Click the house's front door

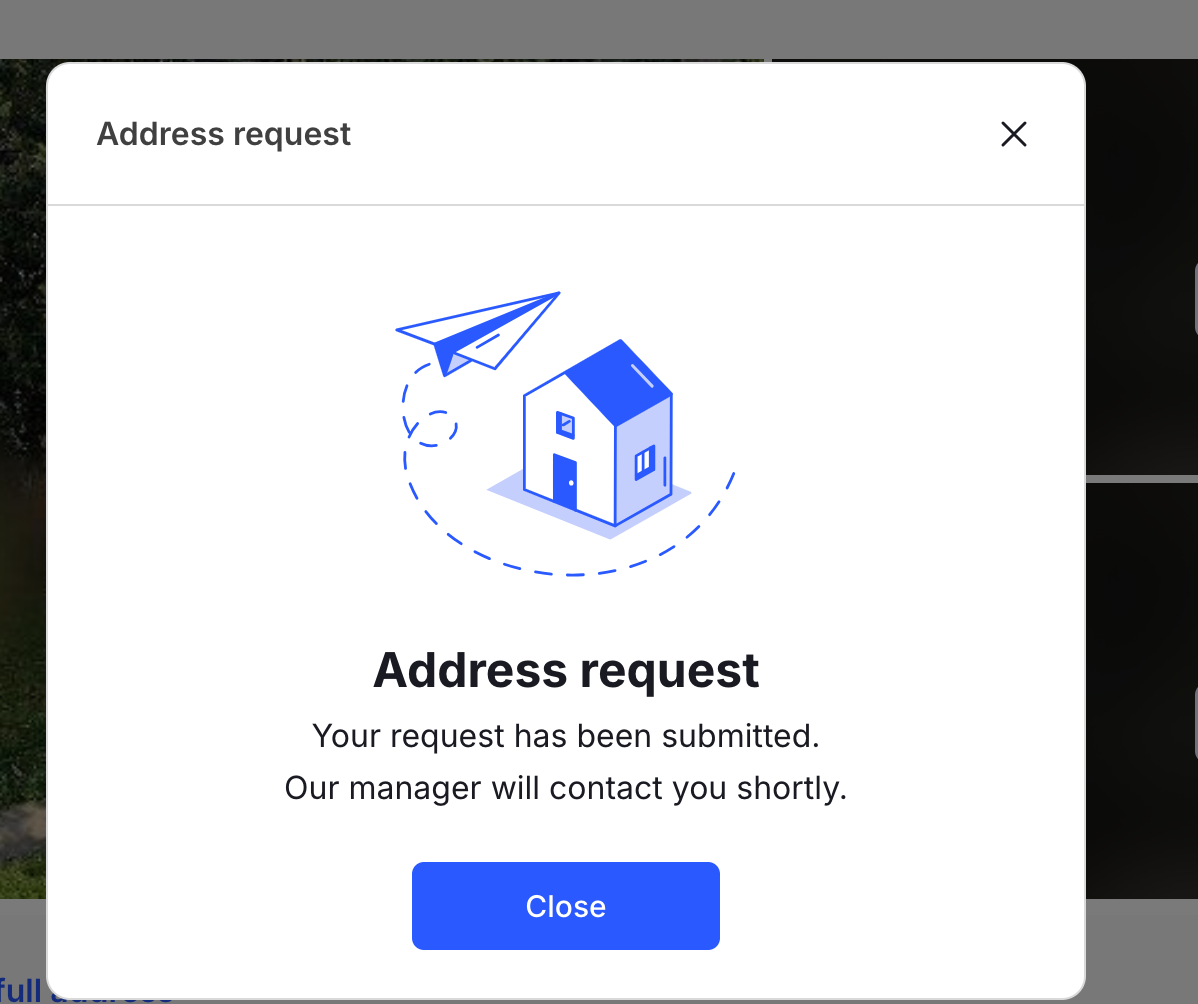tap(565, 481)
